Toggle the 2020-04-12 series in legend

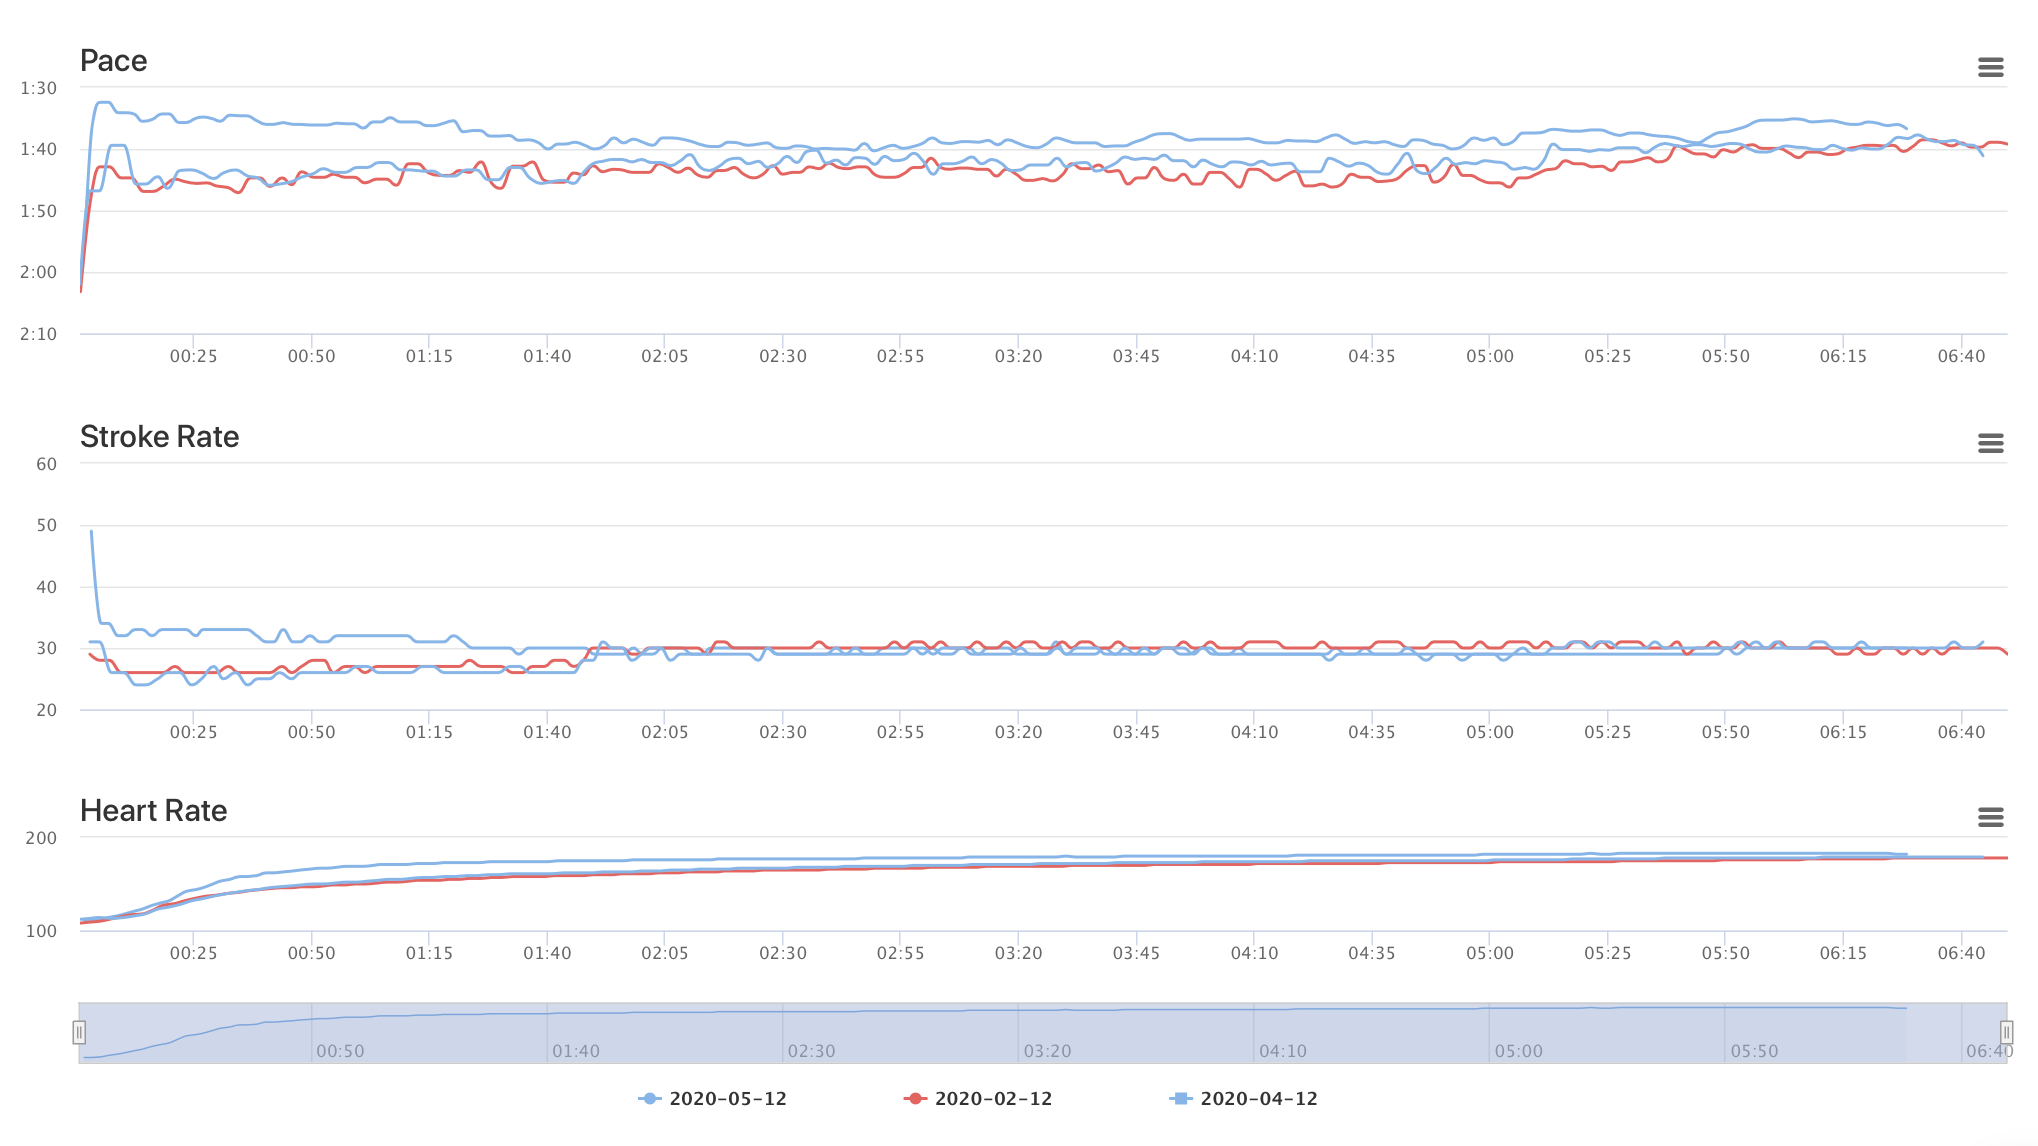(x=1243, y=1098)
